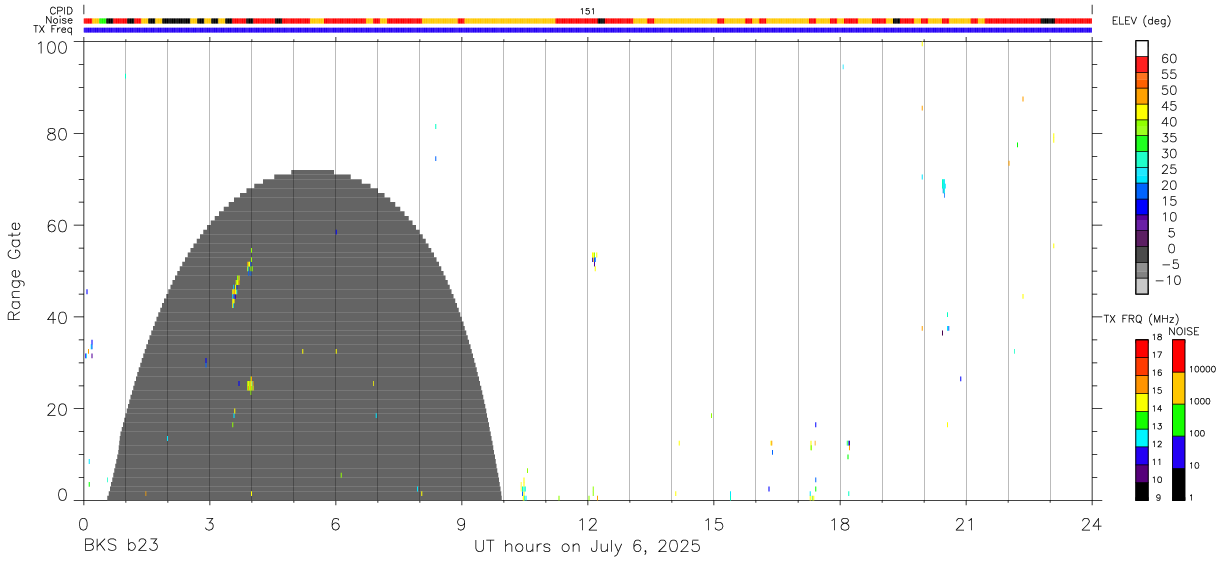Select the elevation colorbar label 15

(1168, 201)
